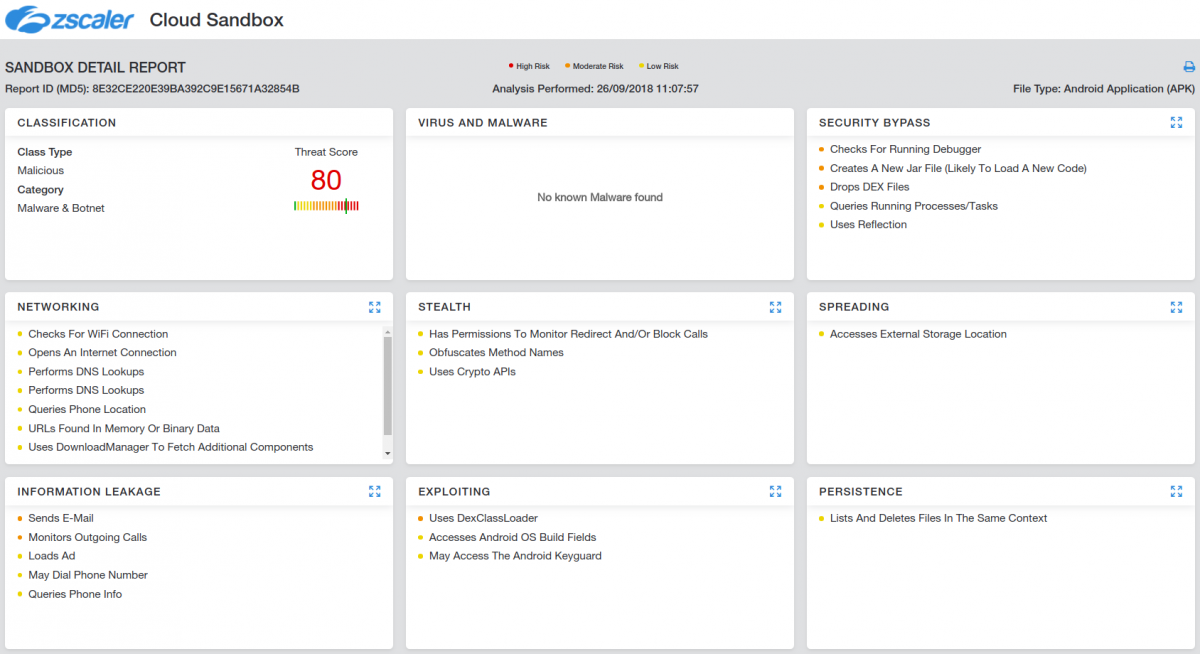Image resolution: width=1200 pixels, height=654 pixels.
Task: Expand the Spreading panel
Action: point(1176,307)
